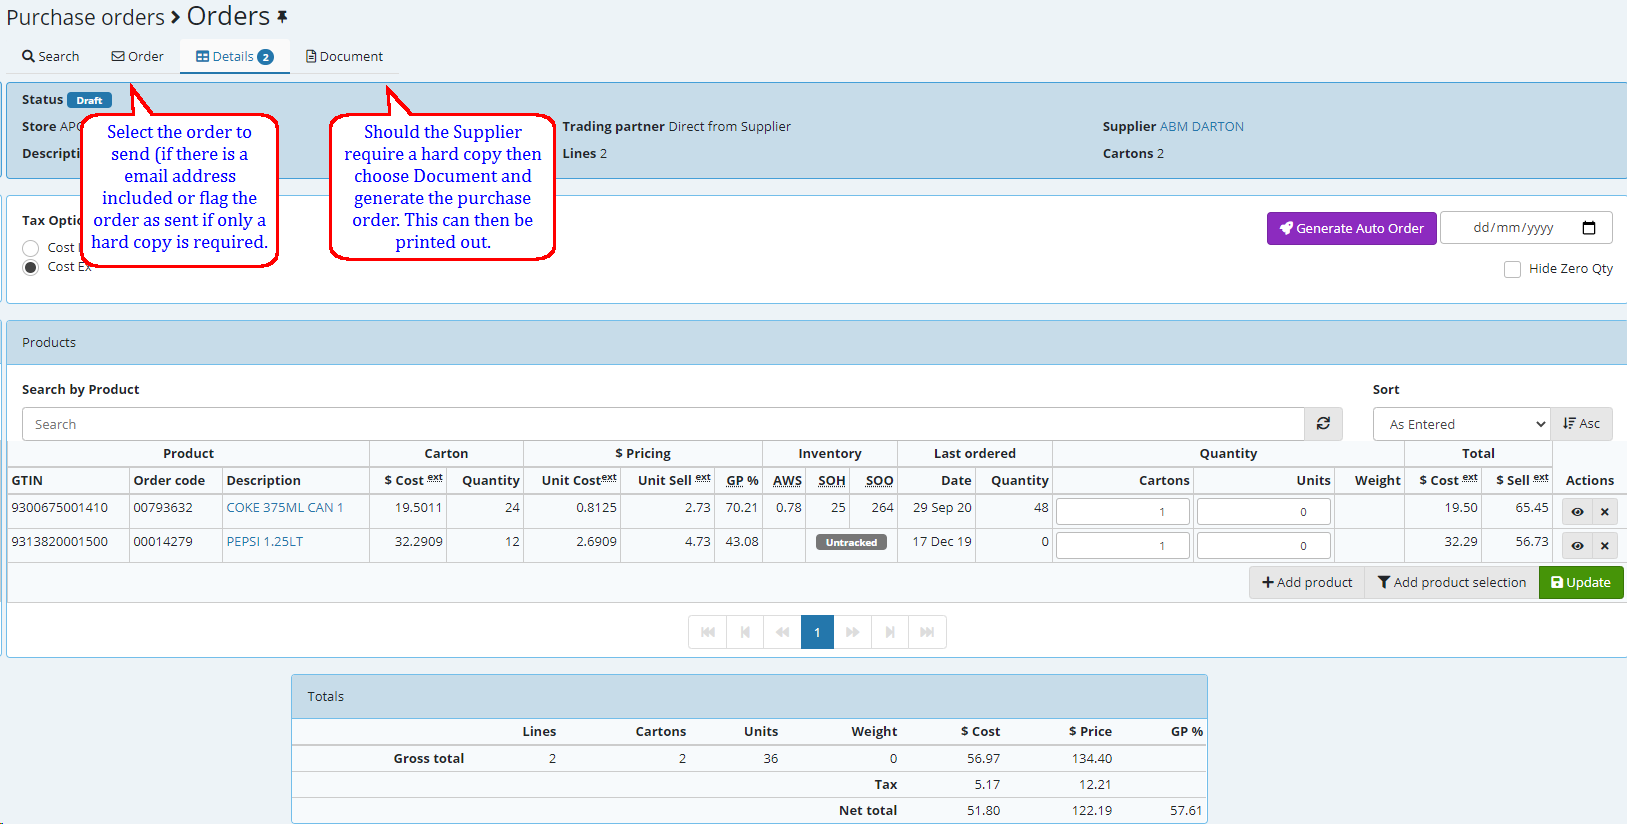Click order code 00793632 cell
Image resolution: width=1627 pixels, height=824 pixels.
click(x=163, y=508)
